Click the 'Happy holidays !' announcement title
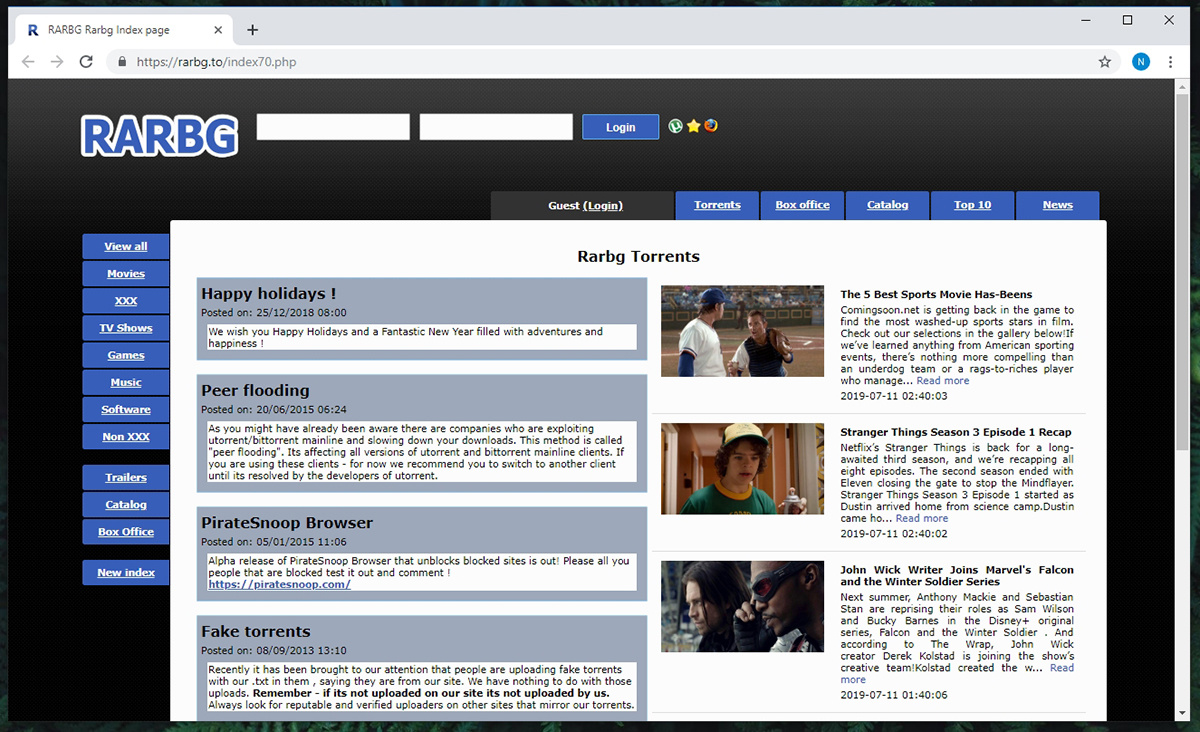1200x732 pixels. pyautogui.click(x=268, y=293)
